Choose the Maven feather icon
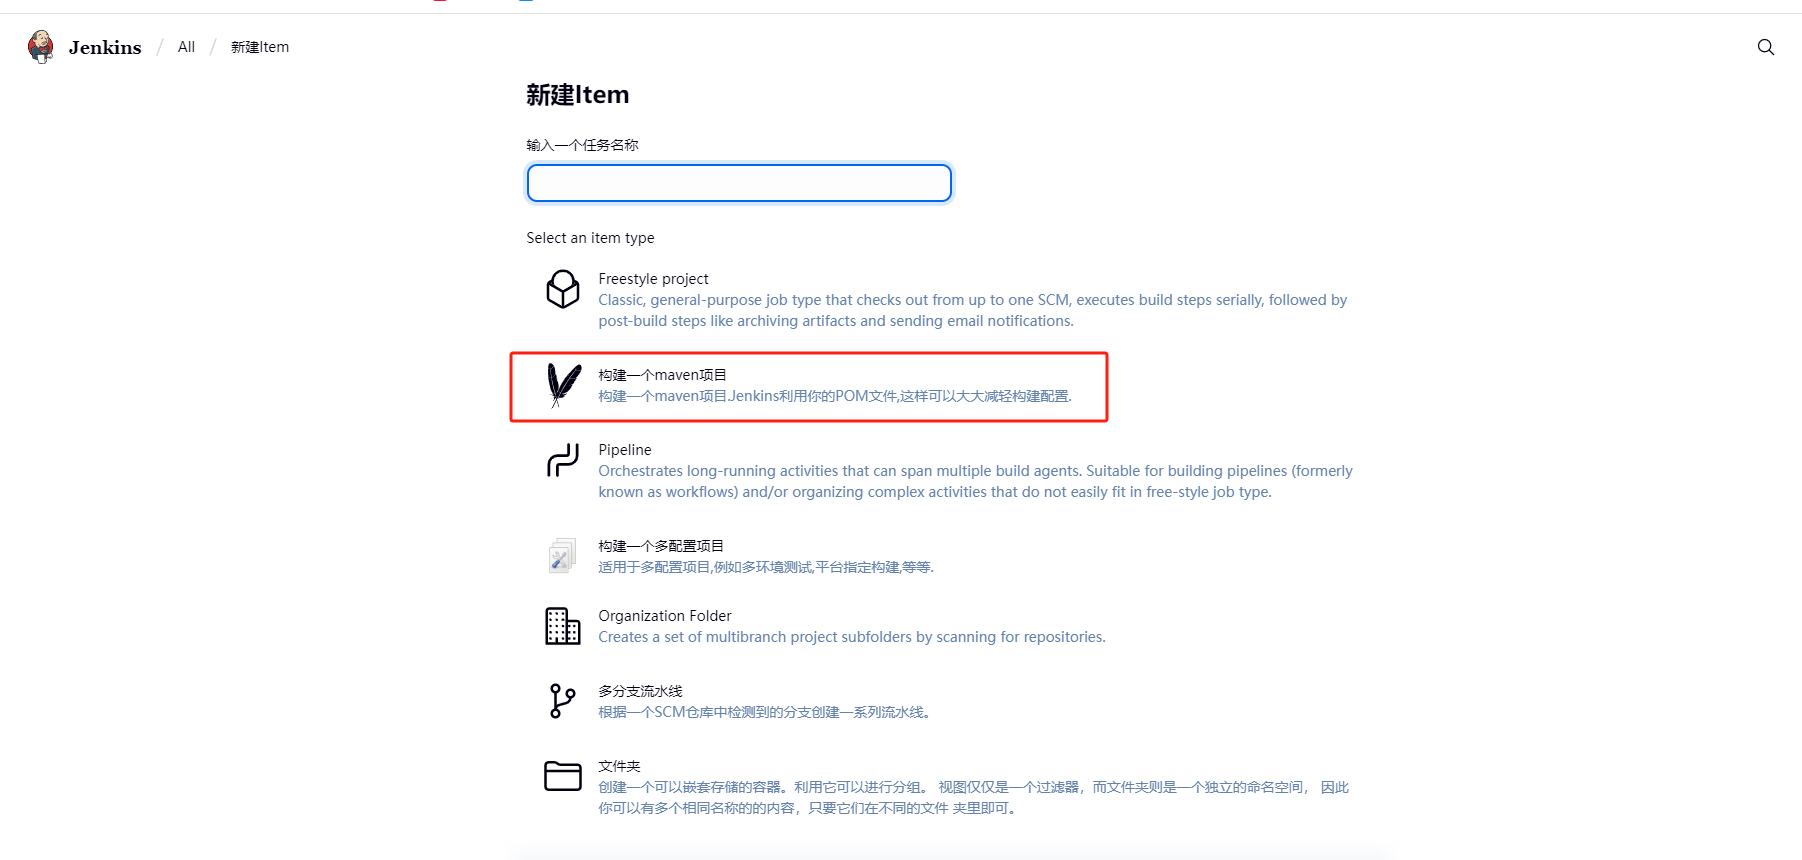This screenshot has height=860, width=1802. (x=563, y=385)
